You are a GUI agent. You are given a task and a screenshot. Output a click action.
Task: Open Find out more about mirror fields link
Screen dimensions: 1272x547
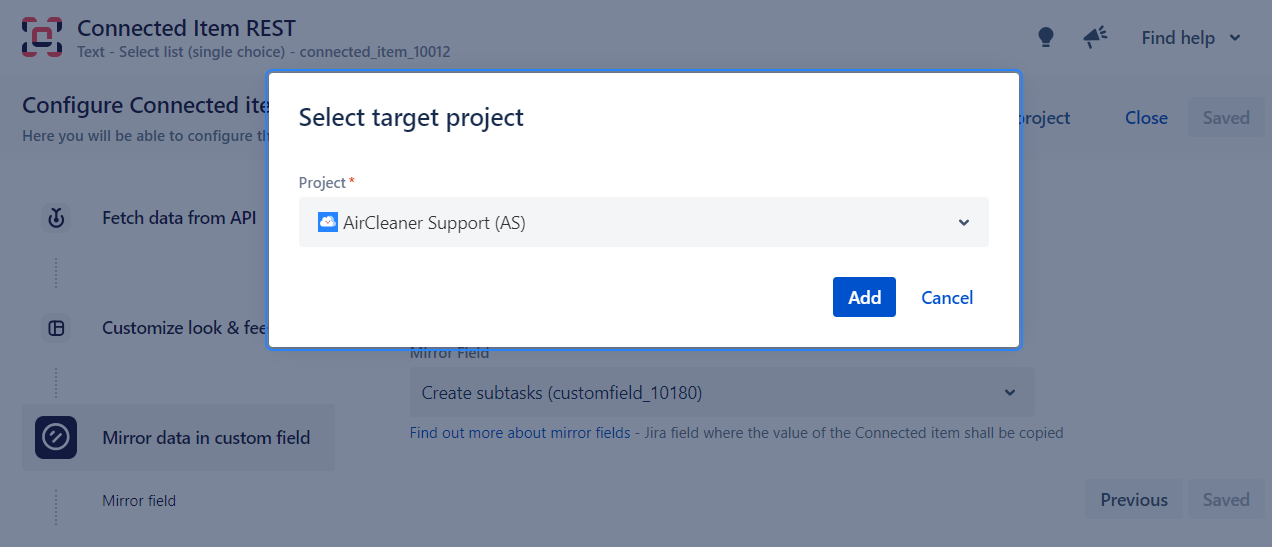coord(520,433)
